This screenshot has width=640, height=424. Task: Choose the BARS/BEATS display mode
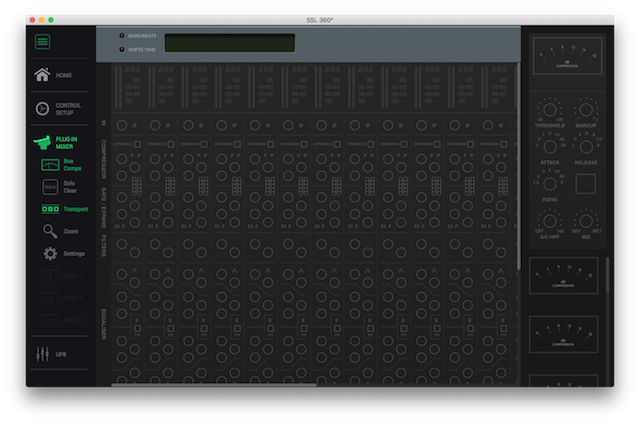coord(138,36)
